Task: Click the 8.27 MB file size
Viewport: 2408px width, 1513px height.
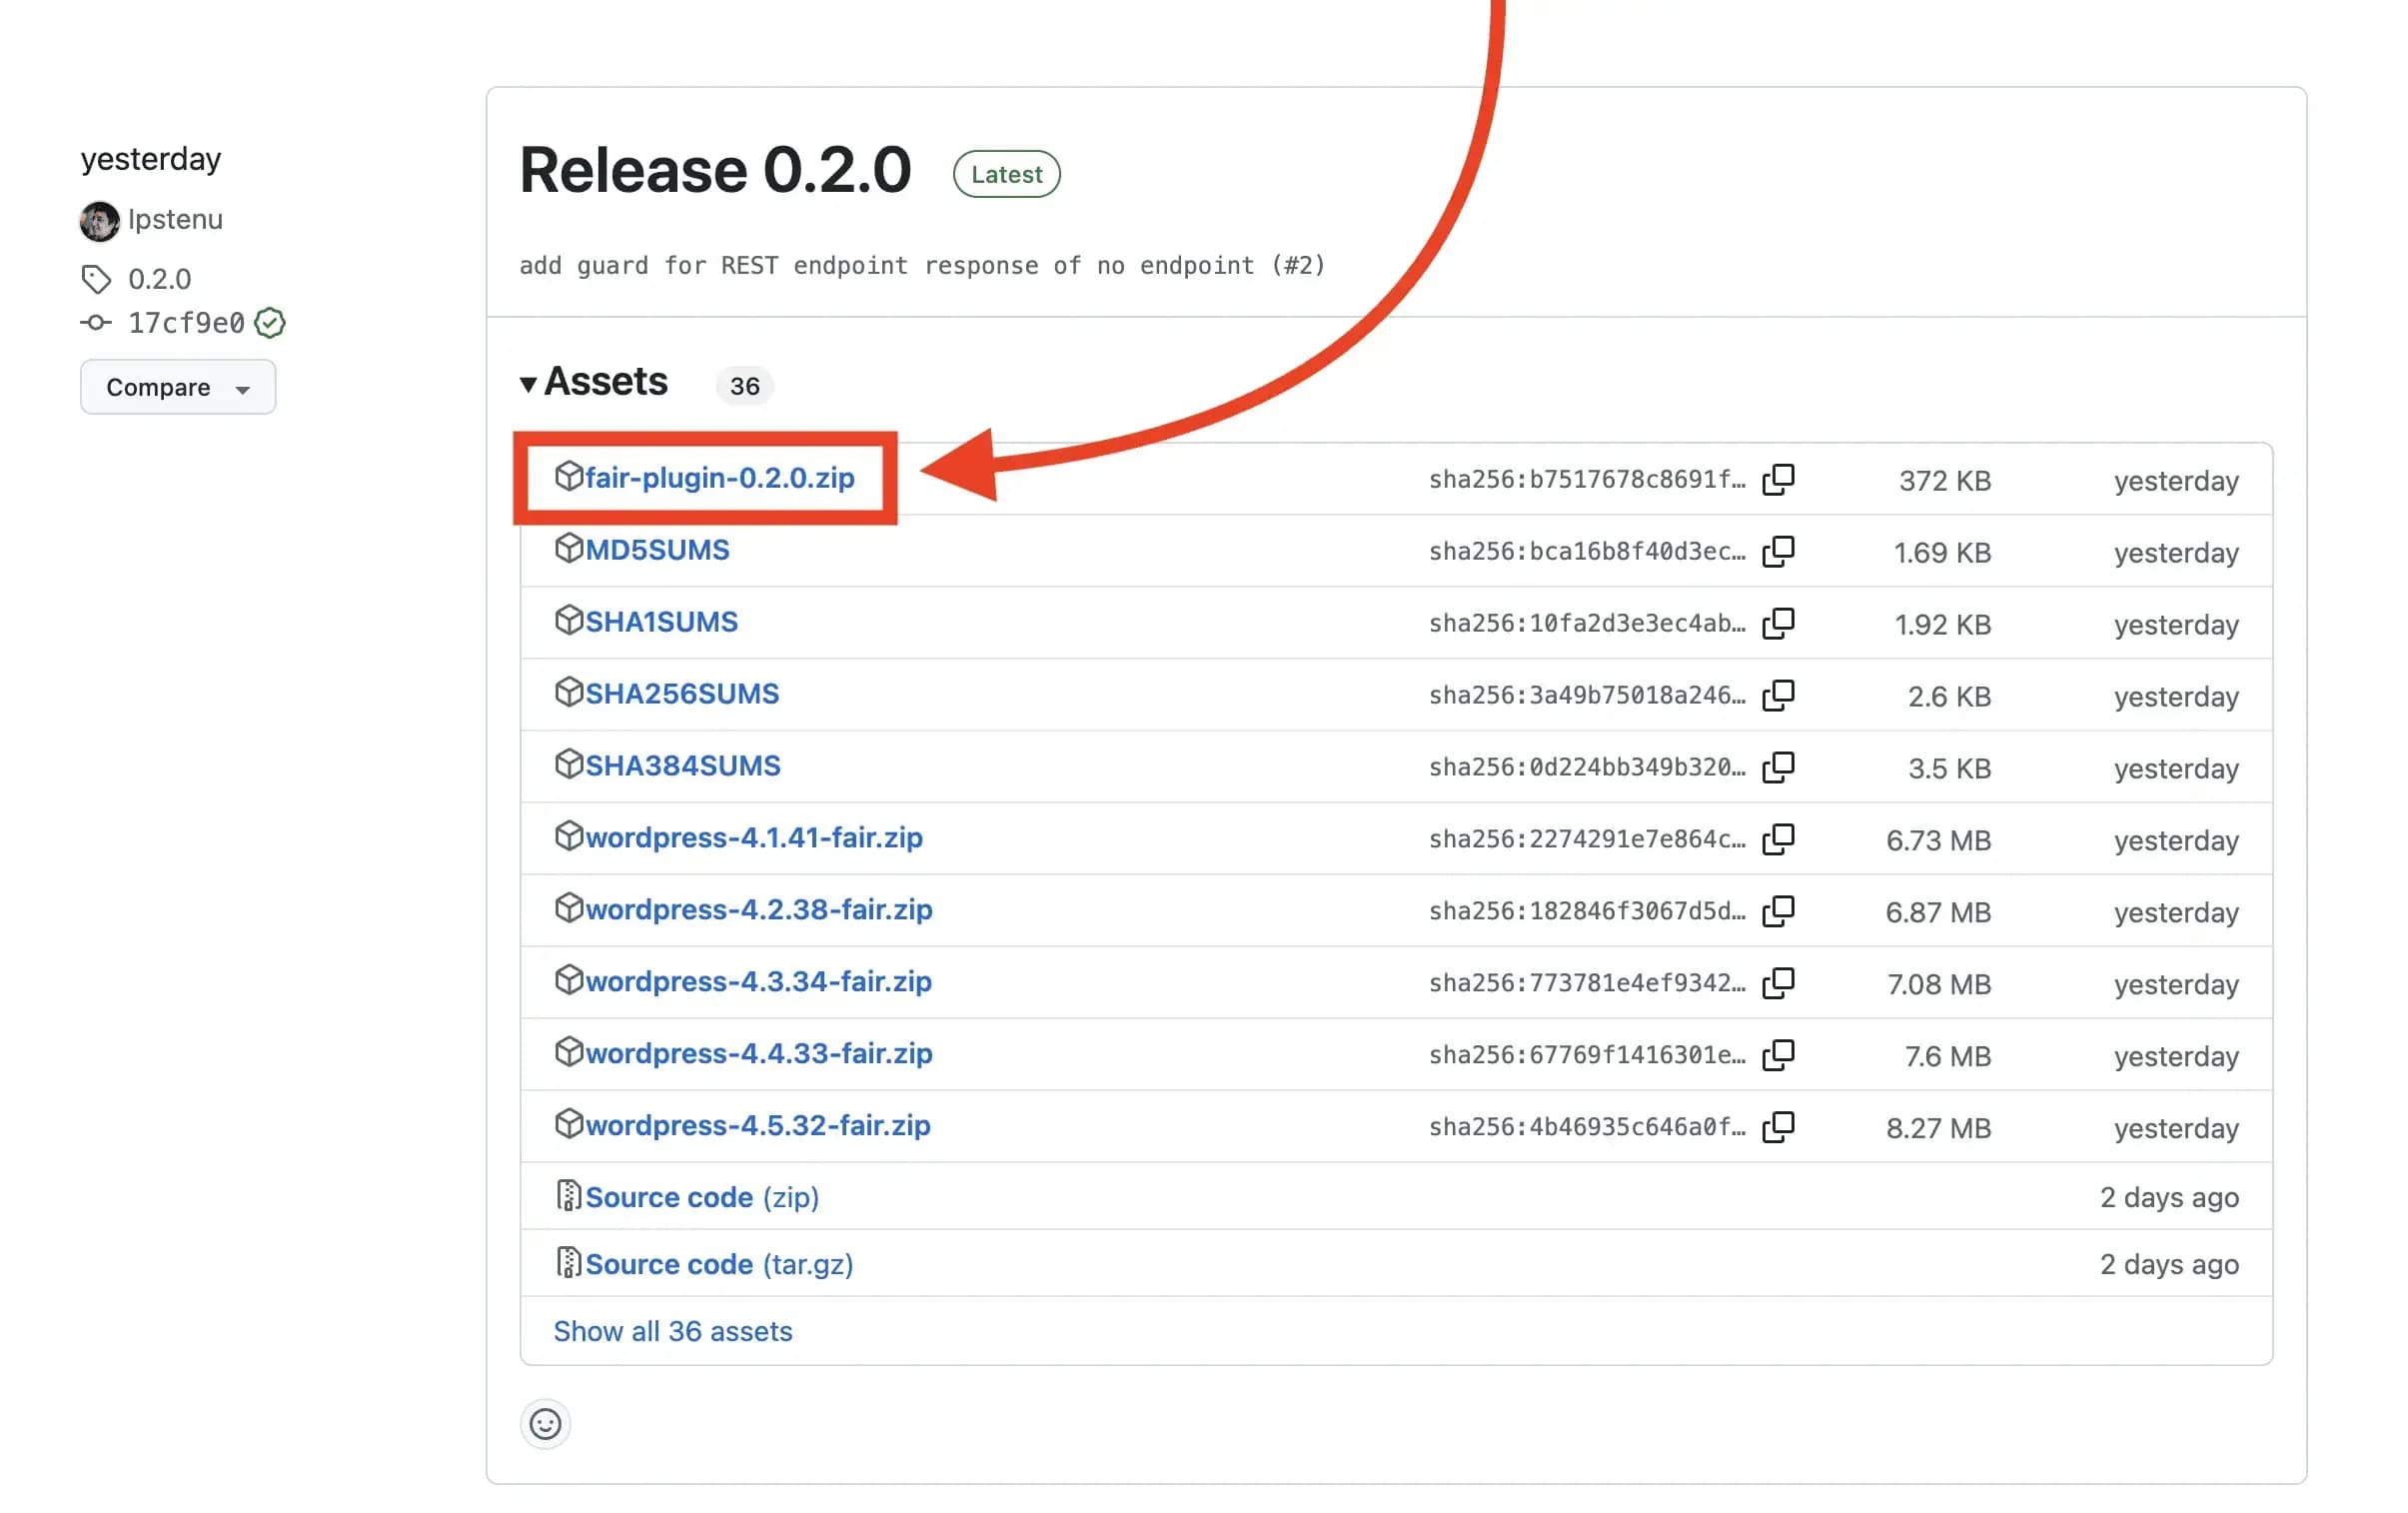Action: pyautogui.click(x=1938, y=1129)
